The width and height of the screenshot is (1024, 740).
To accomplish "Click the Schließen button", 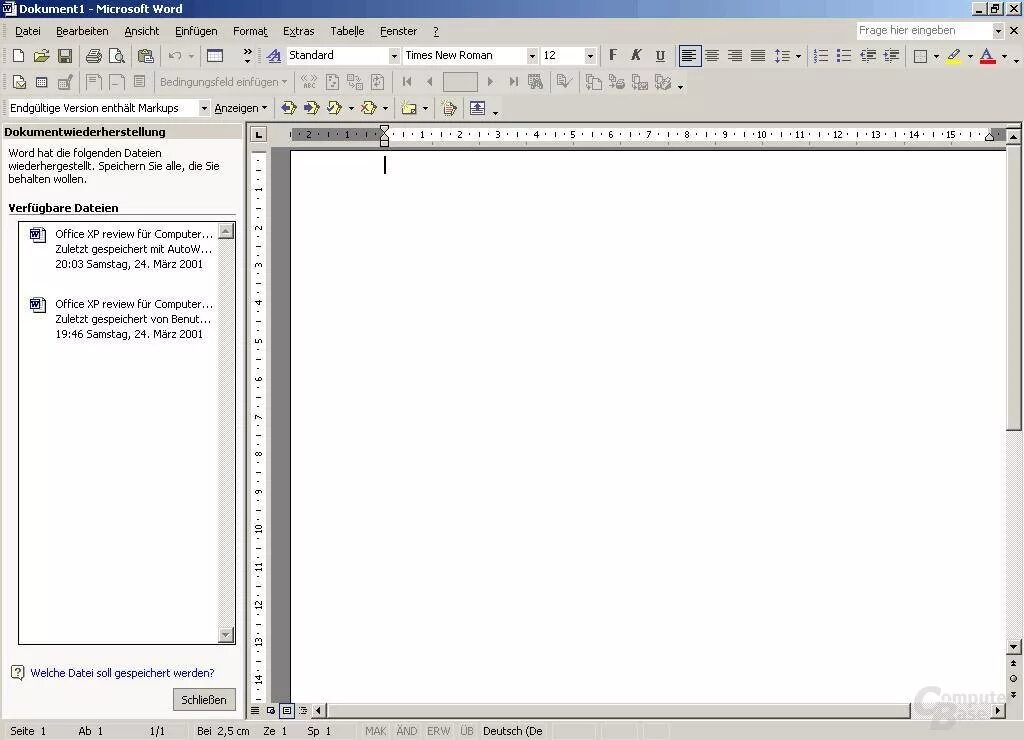I will 204,700.
